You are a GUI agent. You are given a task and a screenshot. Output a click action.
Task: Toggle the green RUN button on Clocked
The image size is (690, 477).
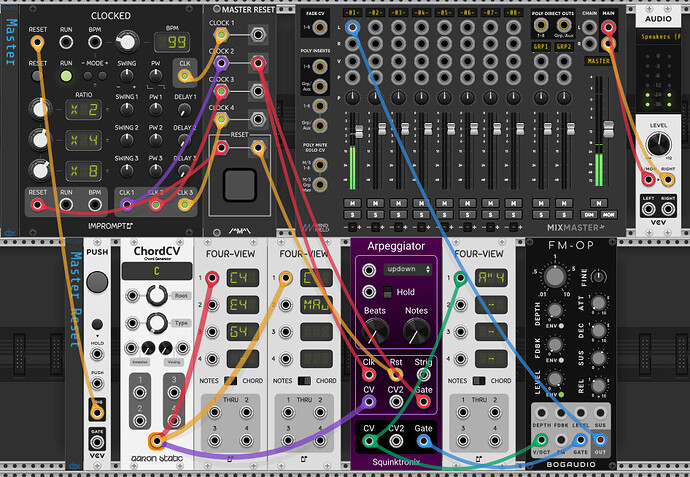(66, 76)
